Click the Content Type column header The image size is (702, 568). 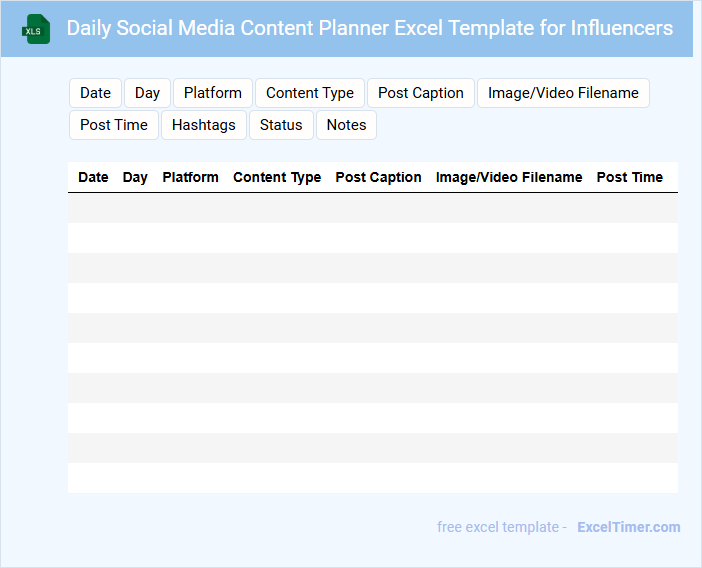click(x=277, y=177)
